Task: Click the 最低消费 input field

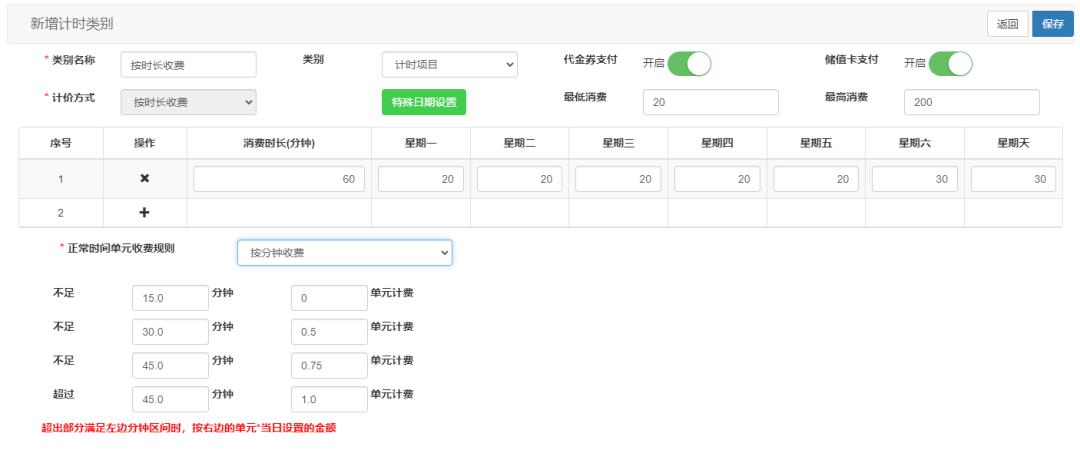Action: [x=711, y=102]
